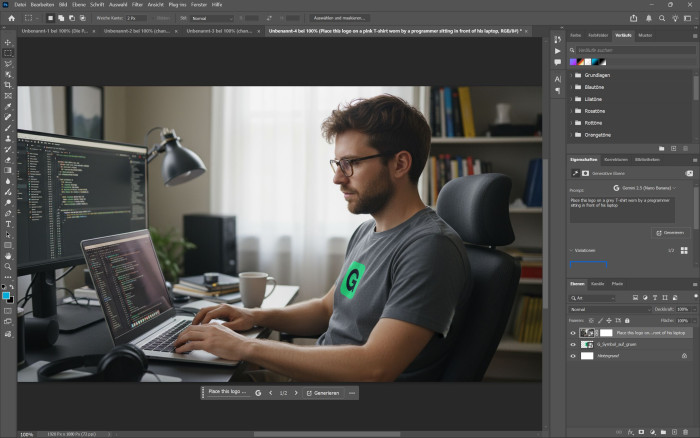
Task: Select the Brush tool
Action: point(8,128)
